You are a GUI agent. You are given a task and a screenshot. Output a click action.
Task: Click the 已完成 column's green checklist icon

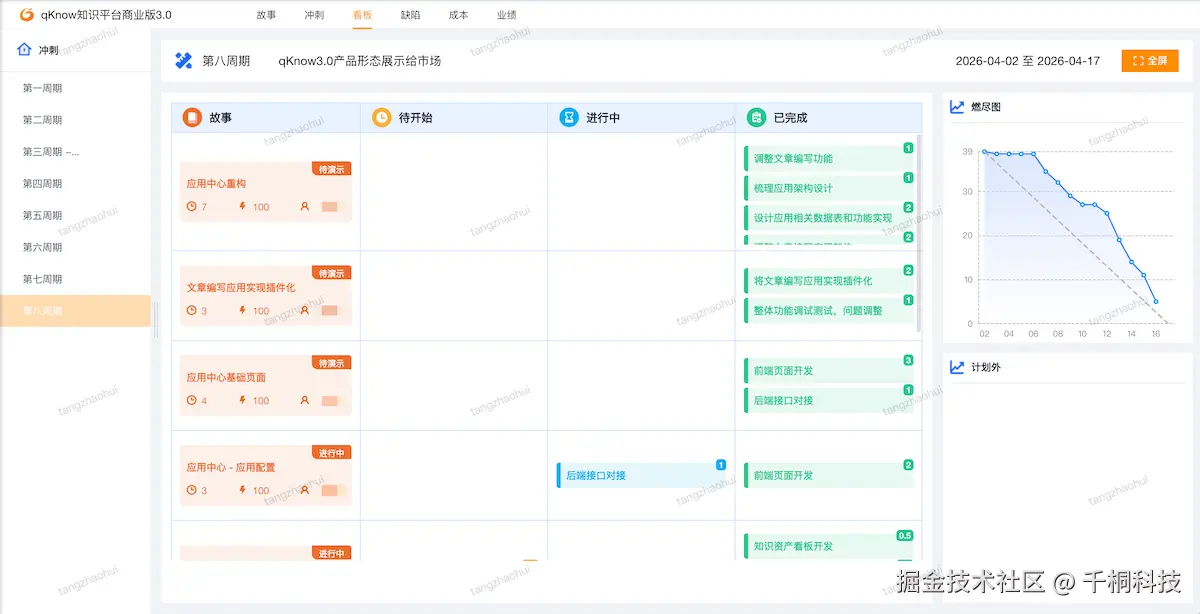click(x=756, y=117)
